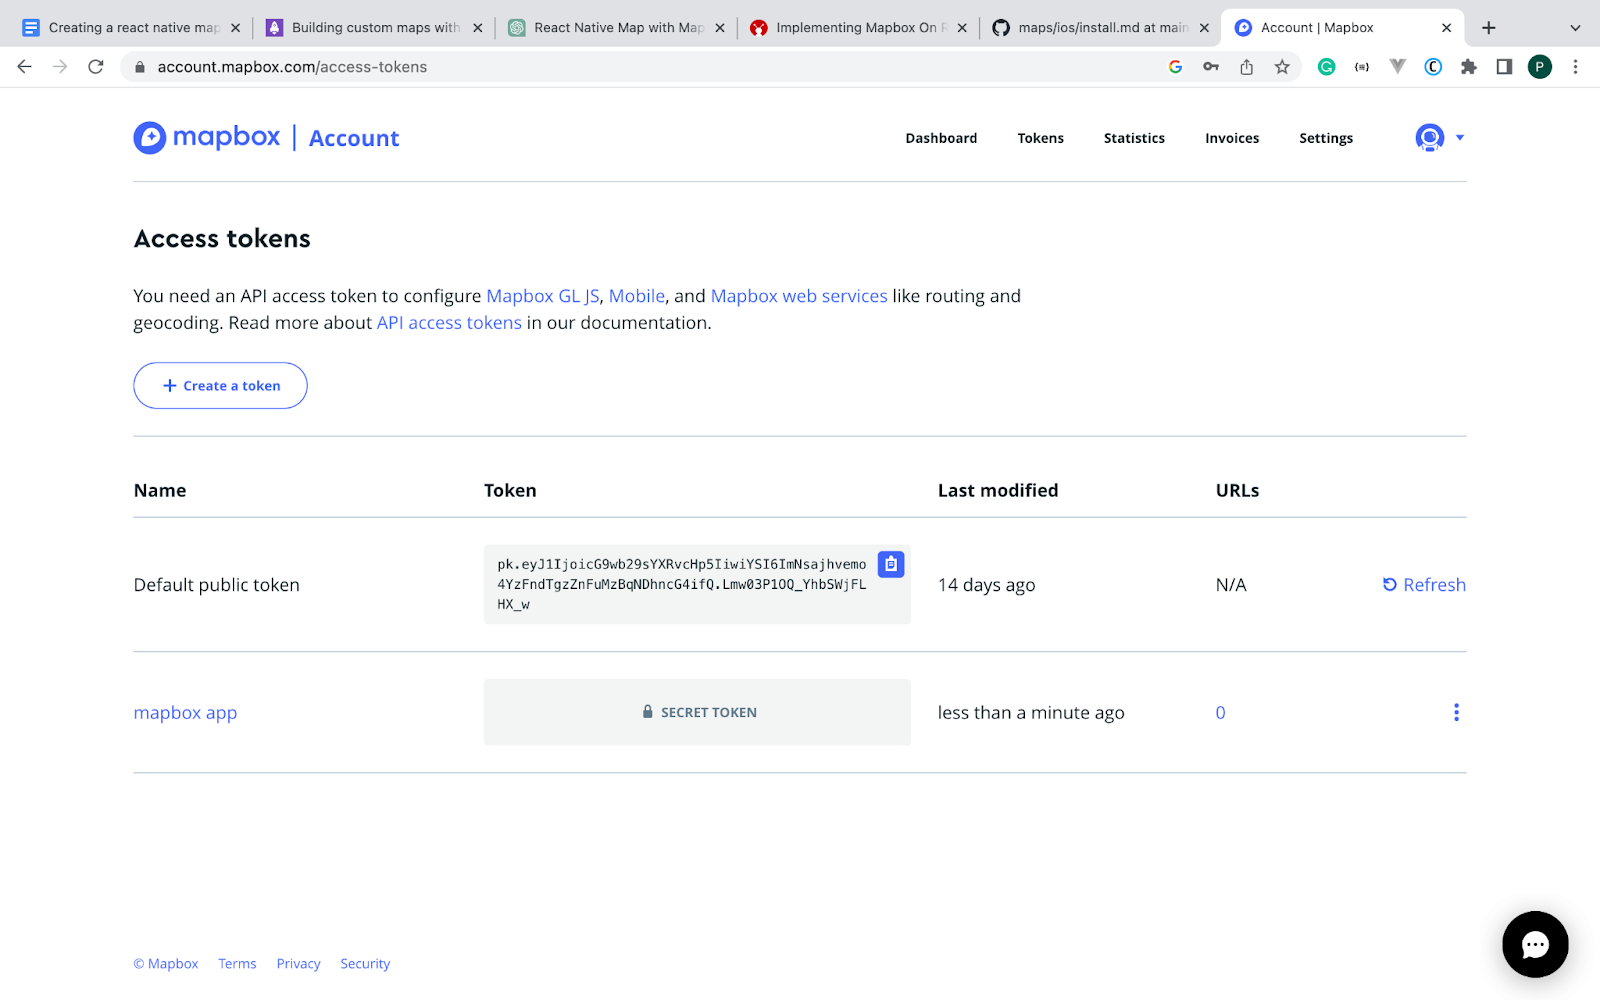Expand the tab search chevron

1575,28
